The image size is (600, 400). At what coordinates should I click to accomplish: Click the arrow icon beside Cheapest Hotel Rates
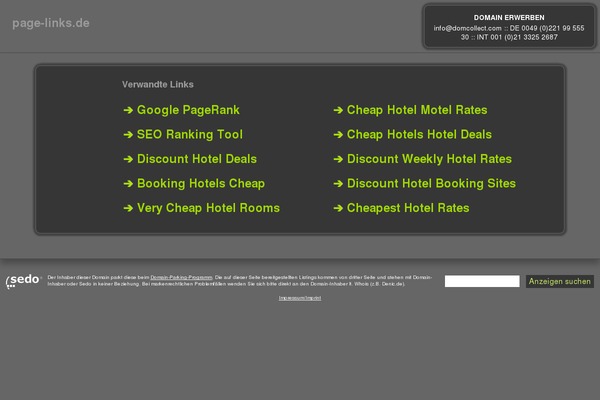338,208
